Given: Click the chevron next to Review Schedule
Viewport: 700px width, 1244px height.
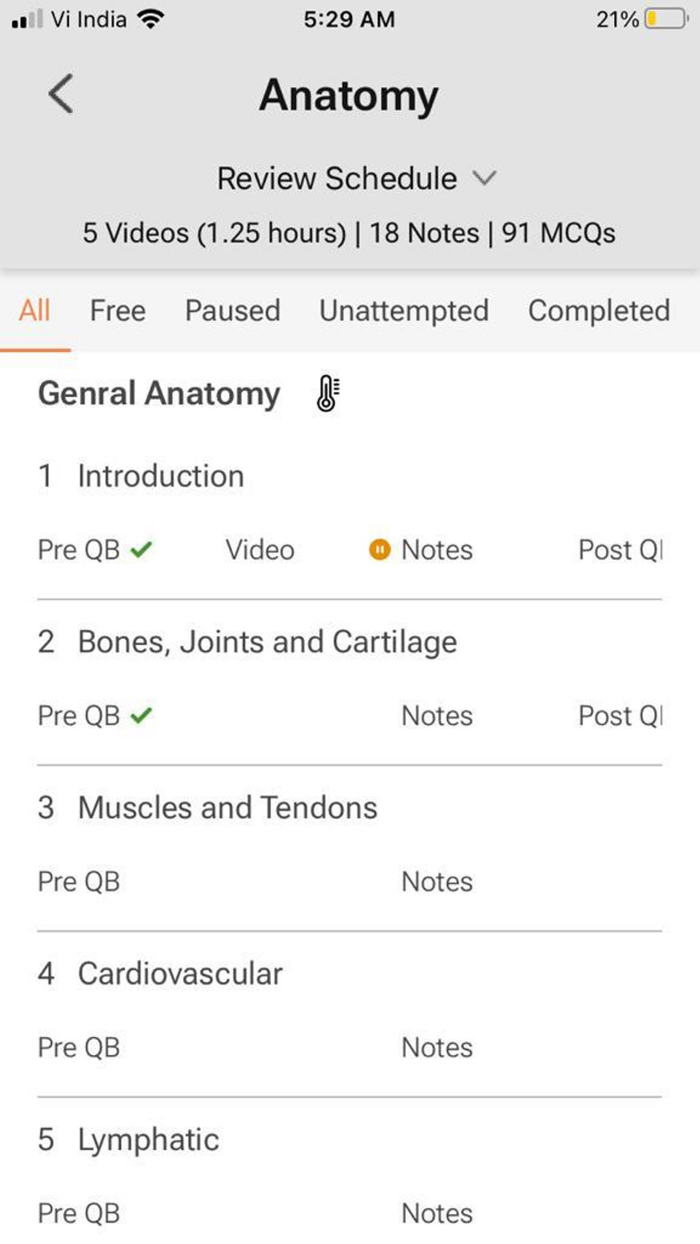Looking at the screenshot, I should pos(484,179).
